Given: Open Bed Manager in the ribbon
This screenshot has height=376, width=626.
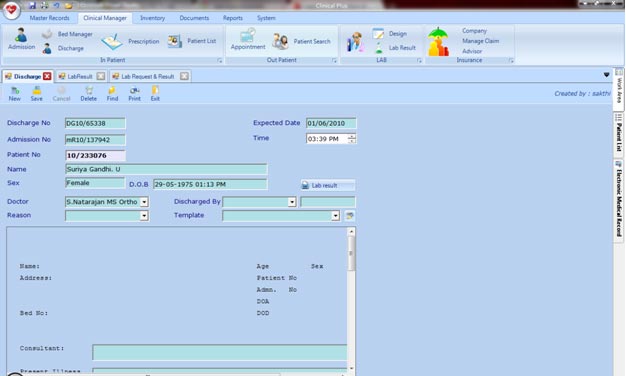Looking at the screenshot, I should [x=67, y=34].
